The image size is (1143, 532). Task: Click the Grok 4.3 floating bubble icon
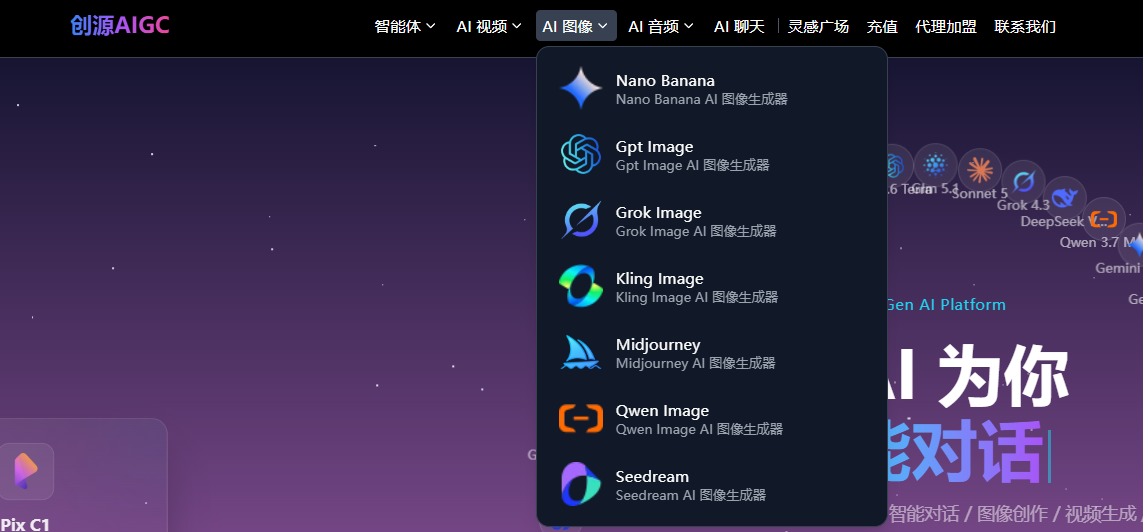pyautogui.click(x=1023, y=181)
